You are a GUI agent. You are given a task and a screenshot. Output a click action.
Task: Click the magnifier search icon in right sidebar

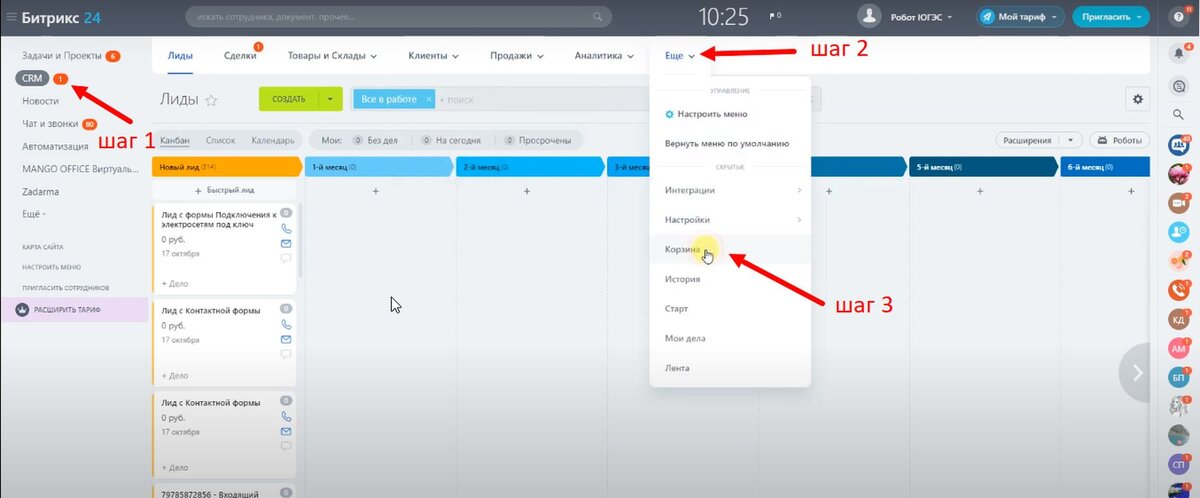click(1177, 114)
